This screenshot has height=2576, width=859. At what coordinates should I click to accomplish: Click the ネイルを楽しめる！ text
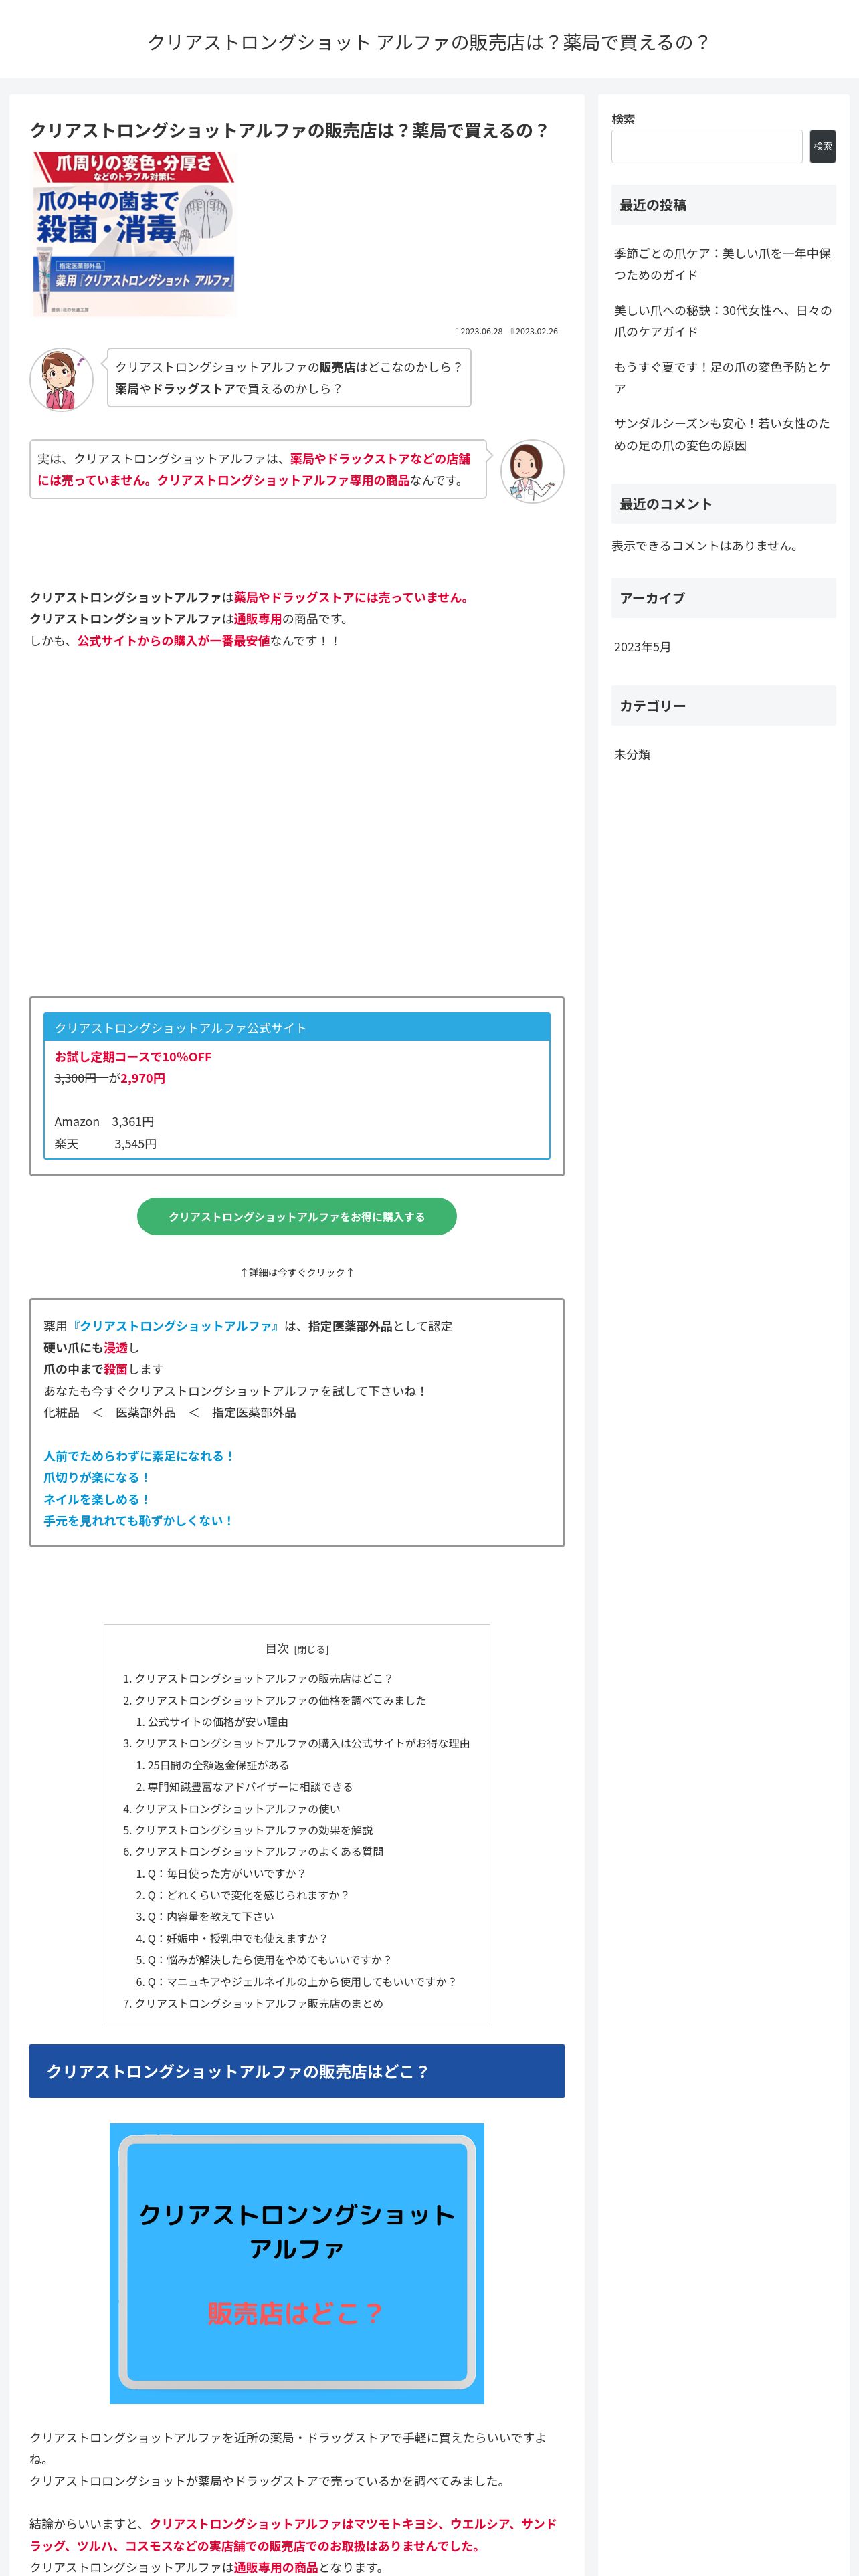(97, 1499)
